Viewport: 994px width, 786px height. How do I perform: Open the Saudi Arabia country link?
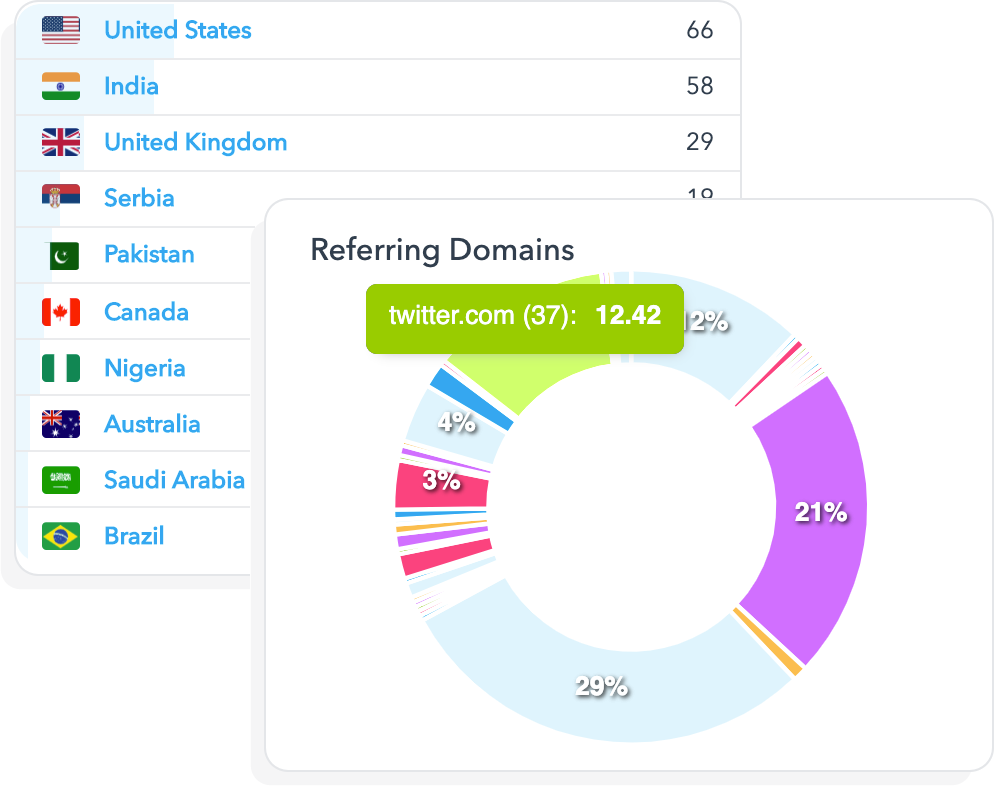pos(174,480)
